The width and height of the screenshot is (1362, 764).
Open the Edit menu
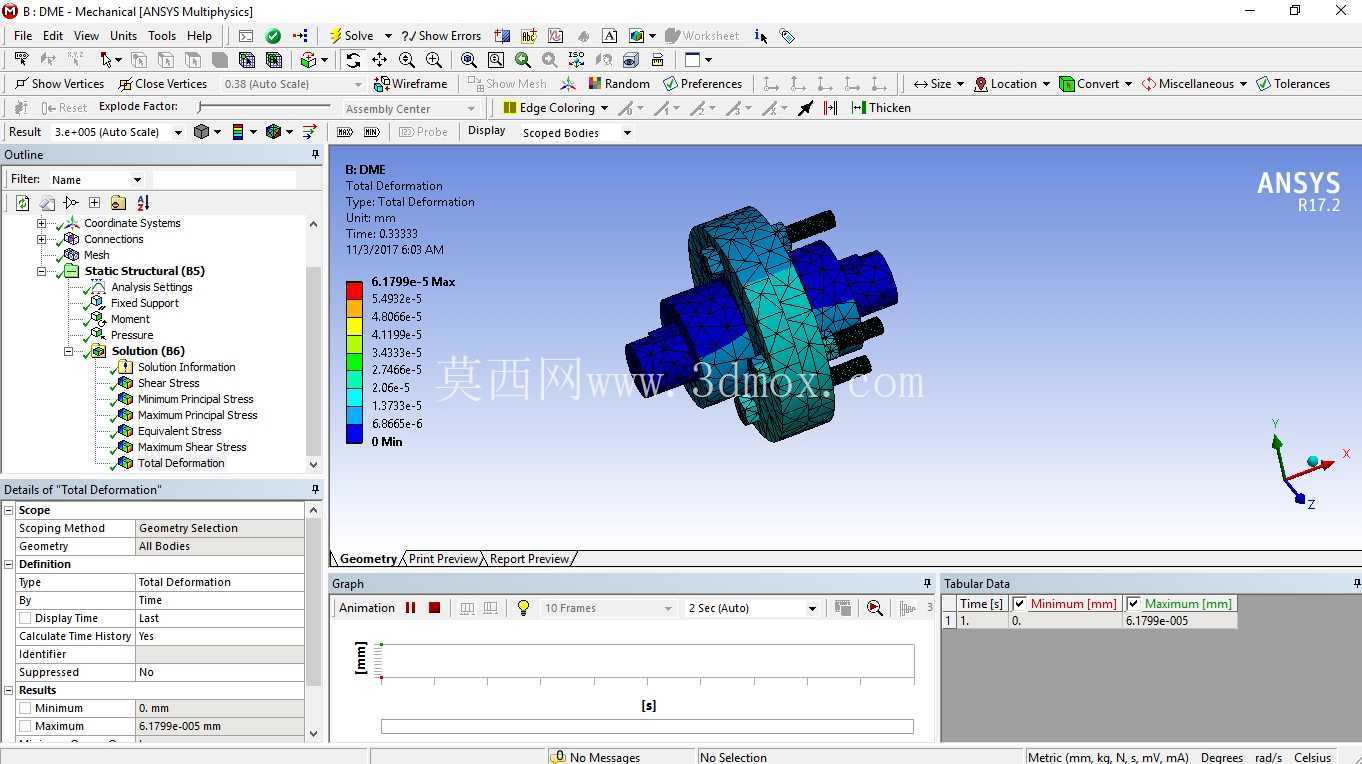tap(53, 36)
